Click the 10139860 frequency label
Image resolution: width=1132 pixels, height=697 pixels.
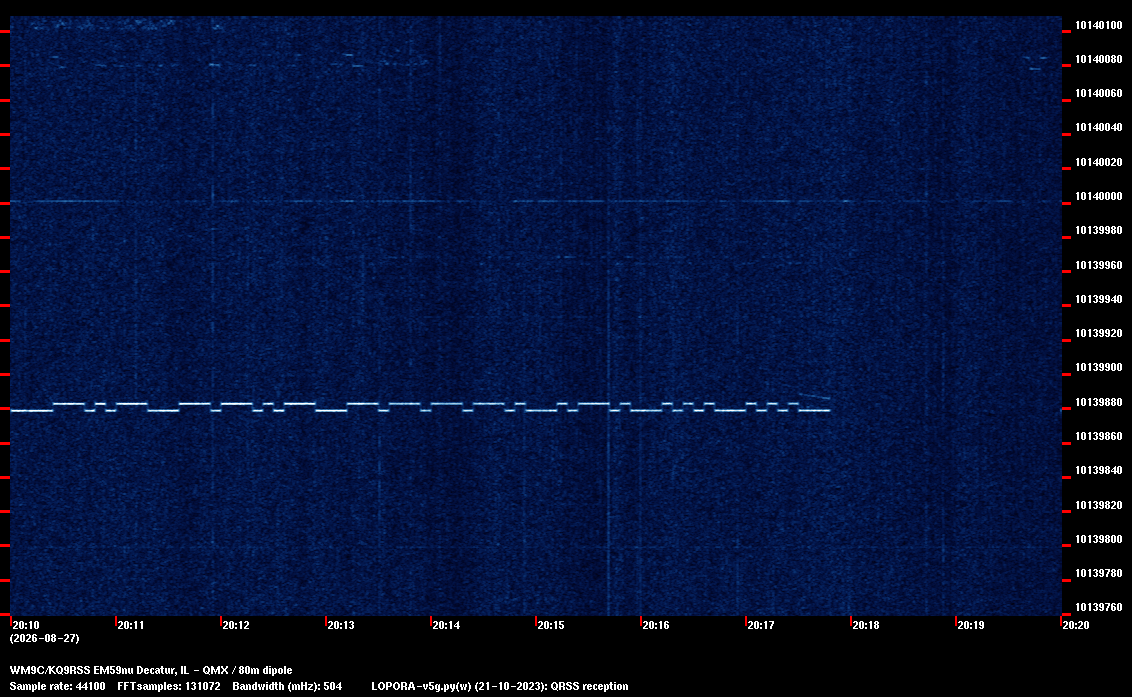pos(1099,436)
